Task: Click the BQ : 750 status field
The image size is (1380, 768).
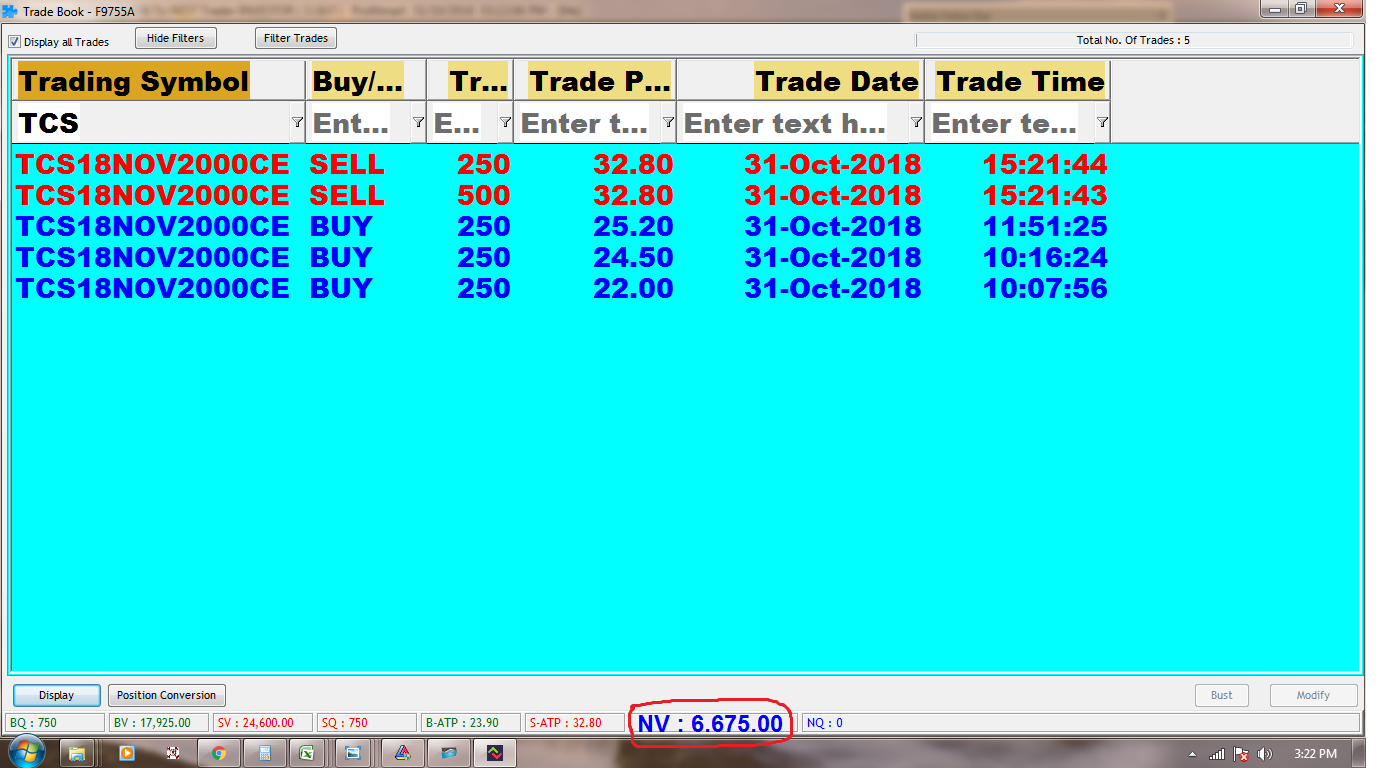Action: tap(55, 722)
